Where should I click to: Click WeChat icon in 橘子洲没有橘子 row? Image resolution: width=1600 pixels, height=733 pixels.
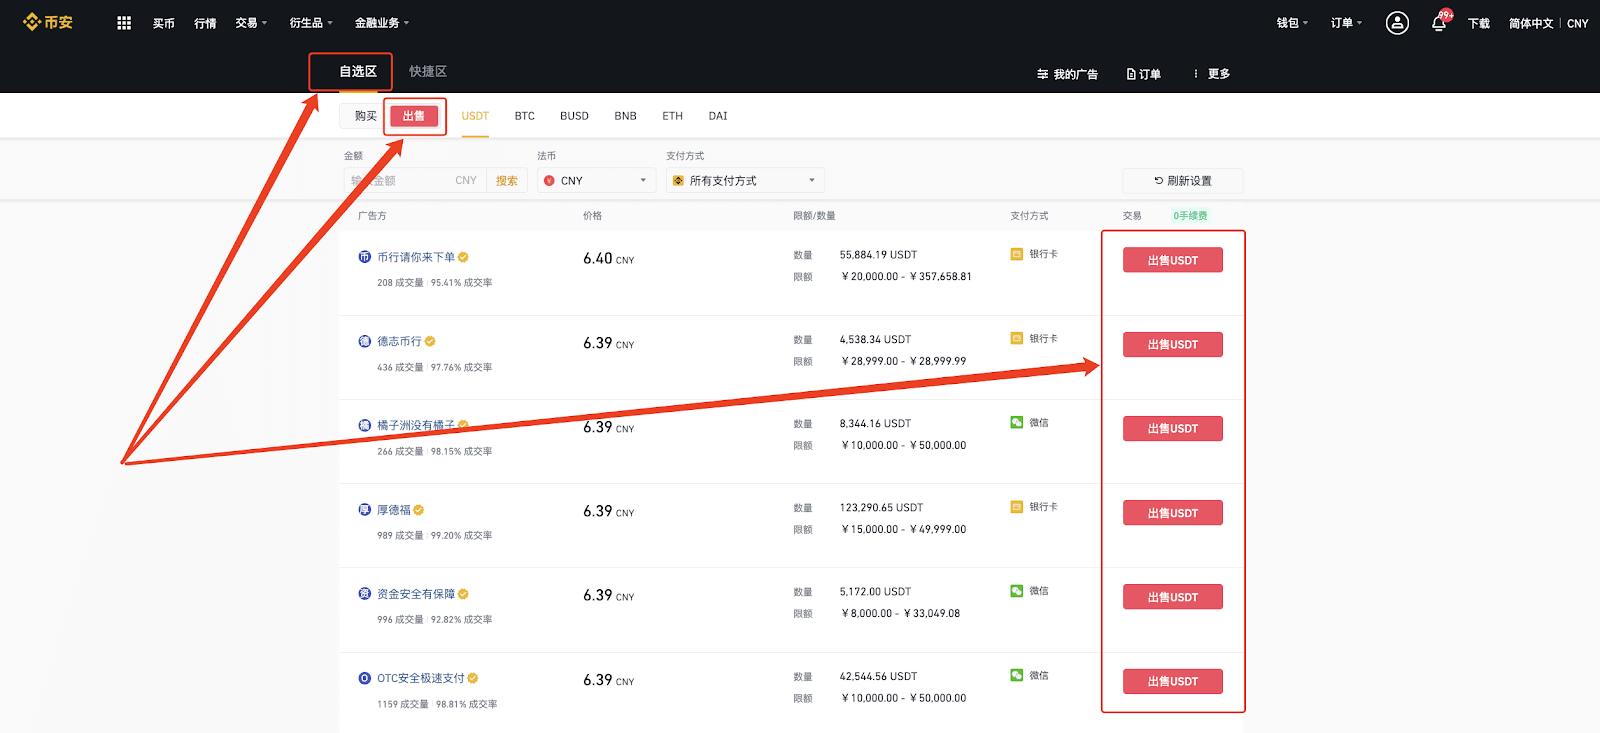coord(1017,422)
